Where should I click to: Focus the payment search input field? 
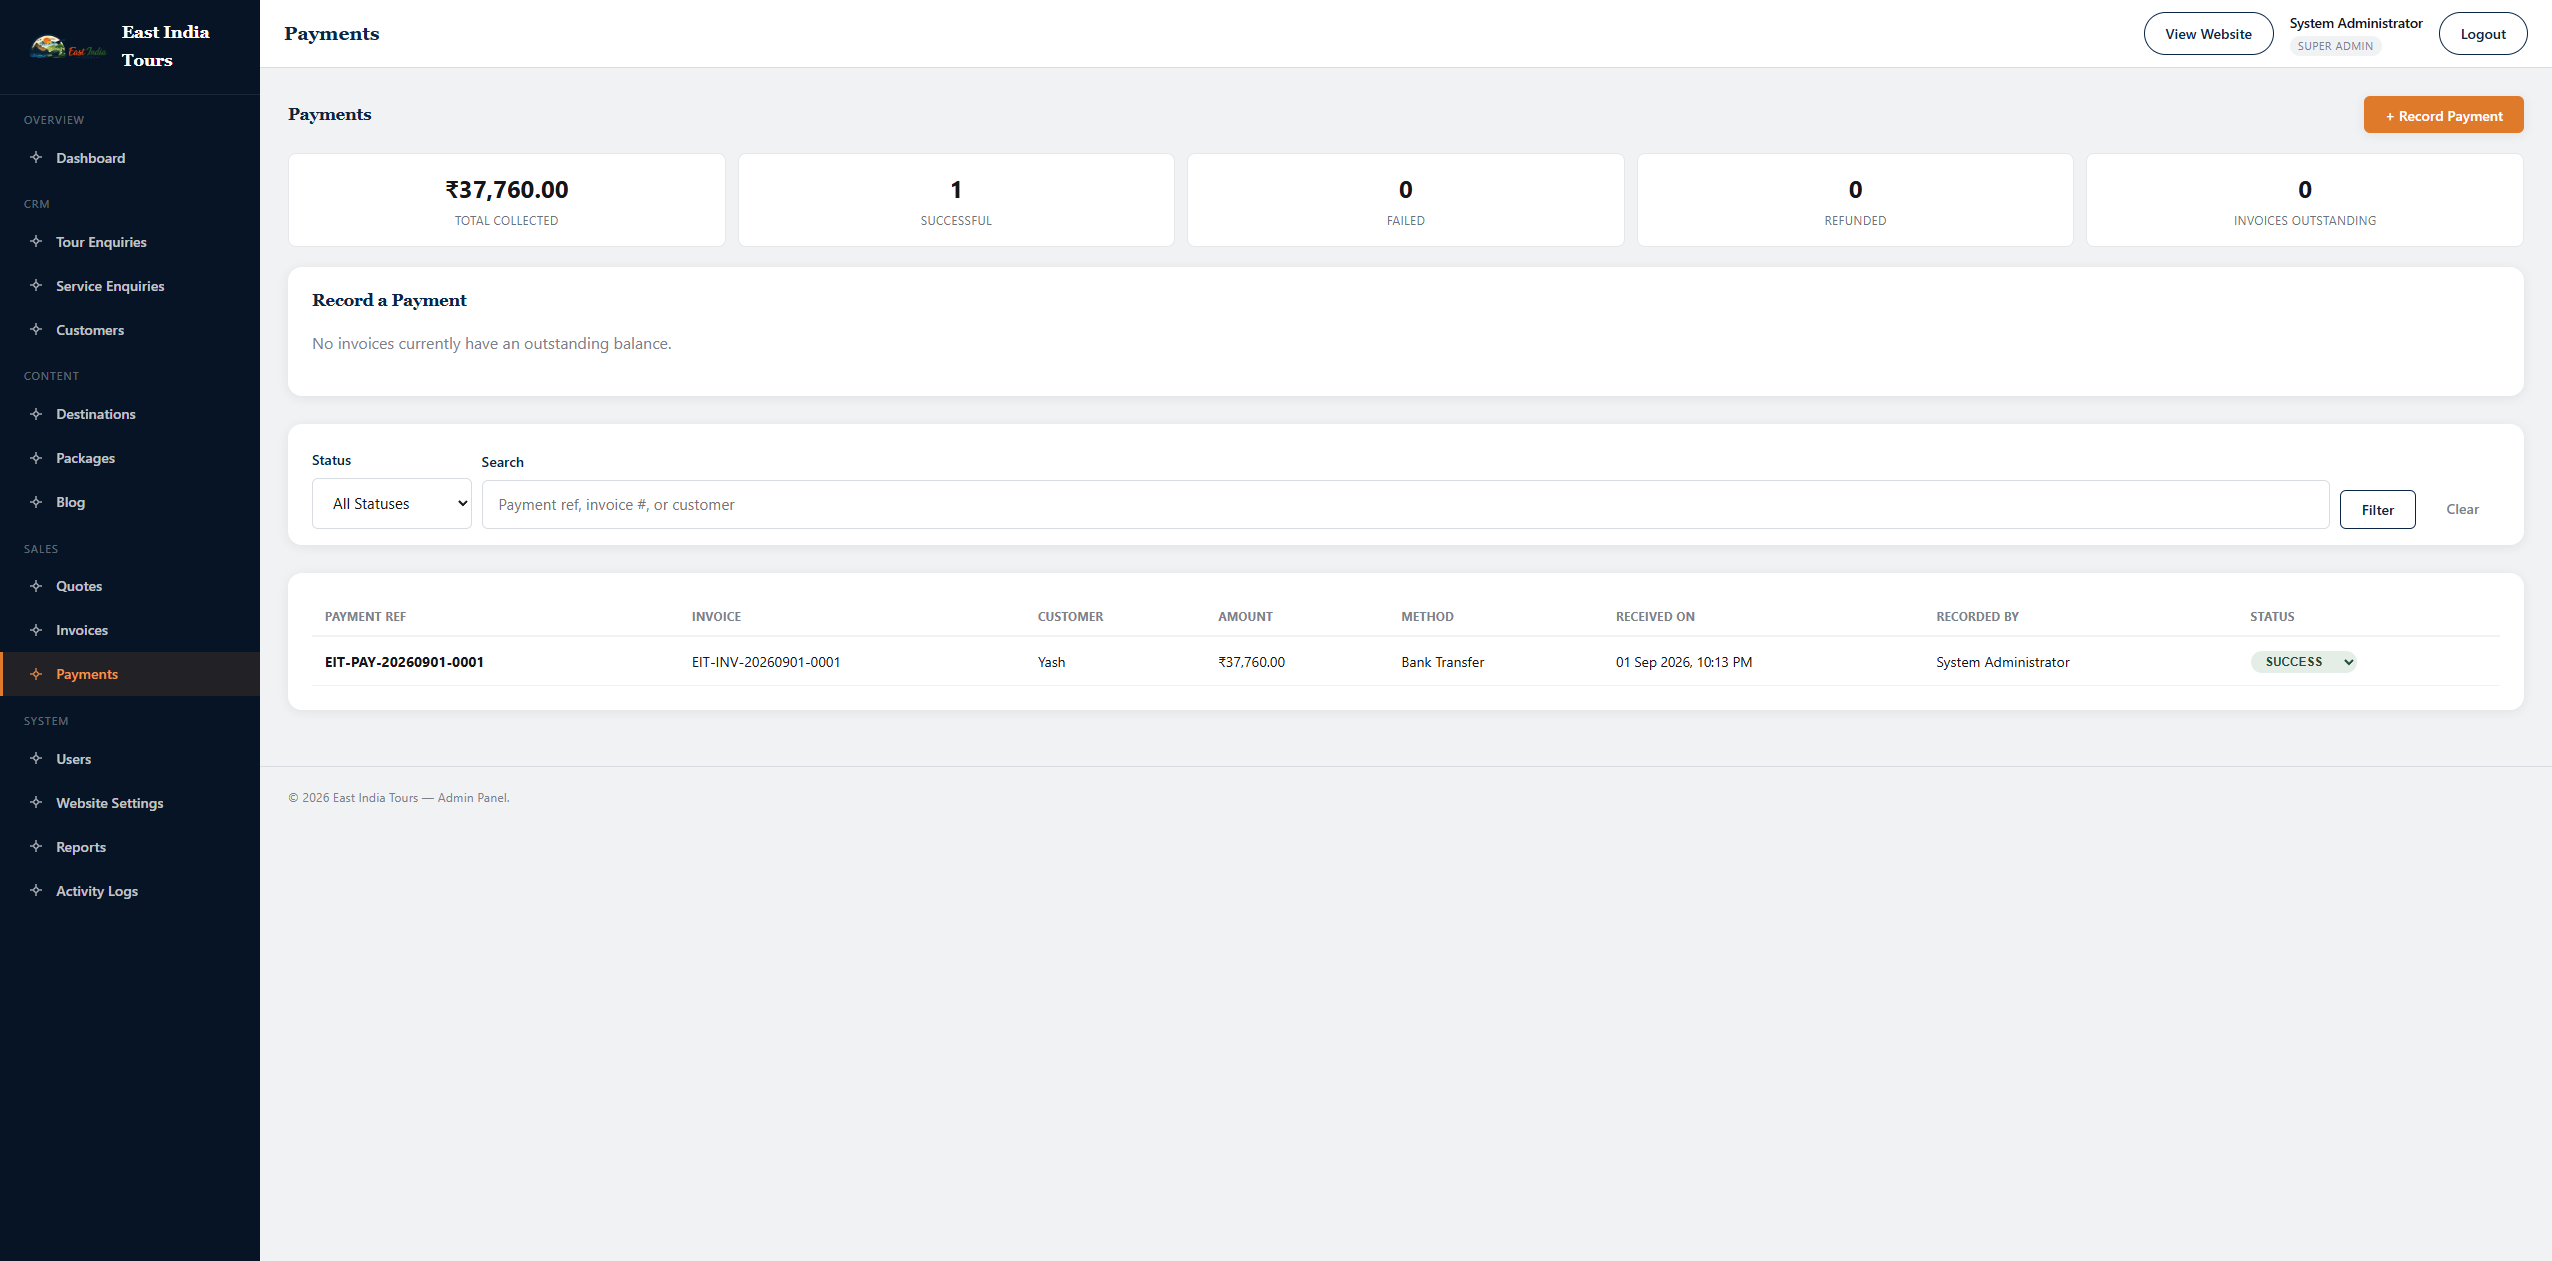click(1405, 504)
